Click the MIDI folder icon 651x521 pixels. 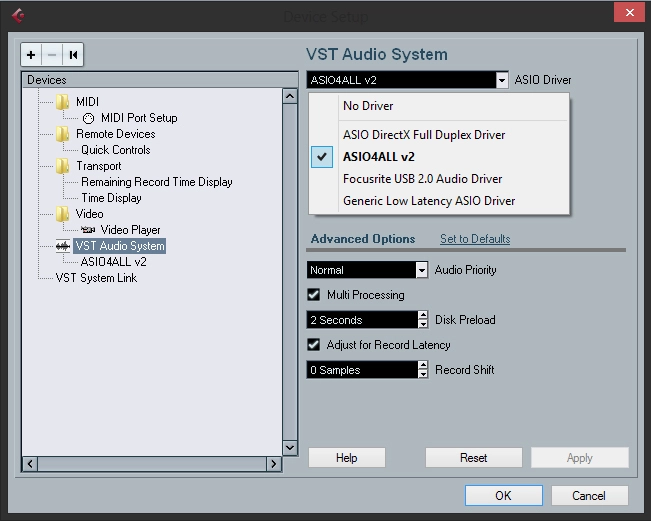tap(63, 102)
